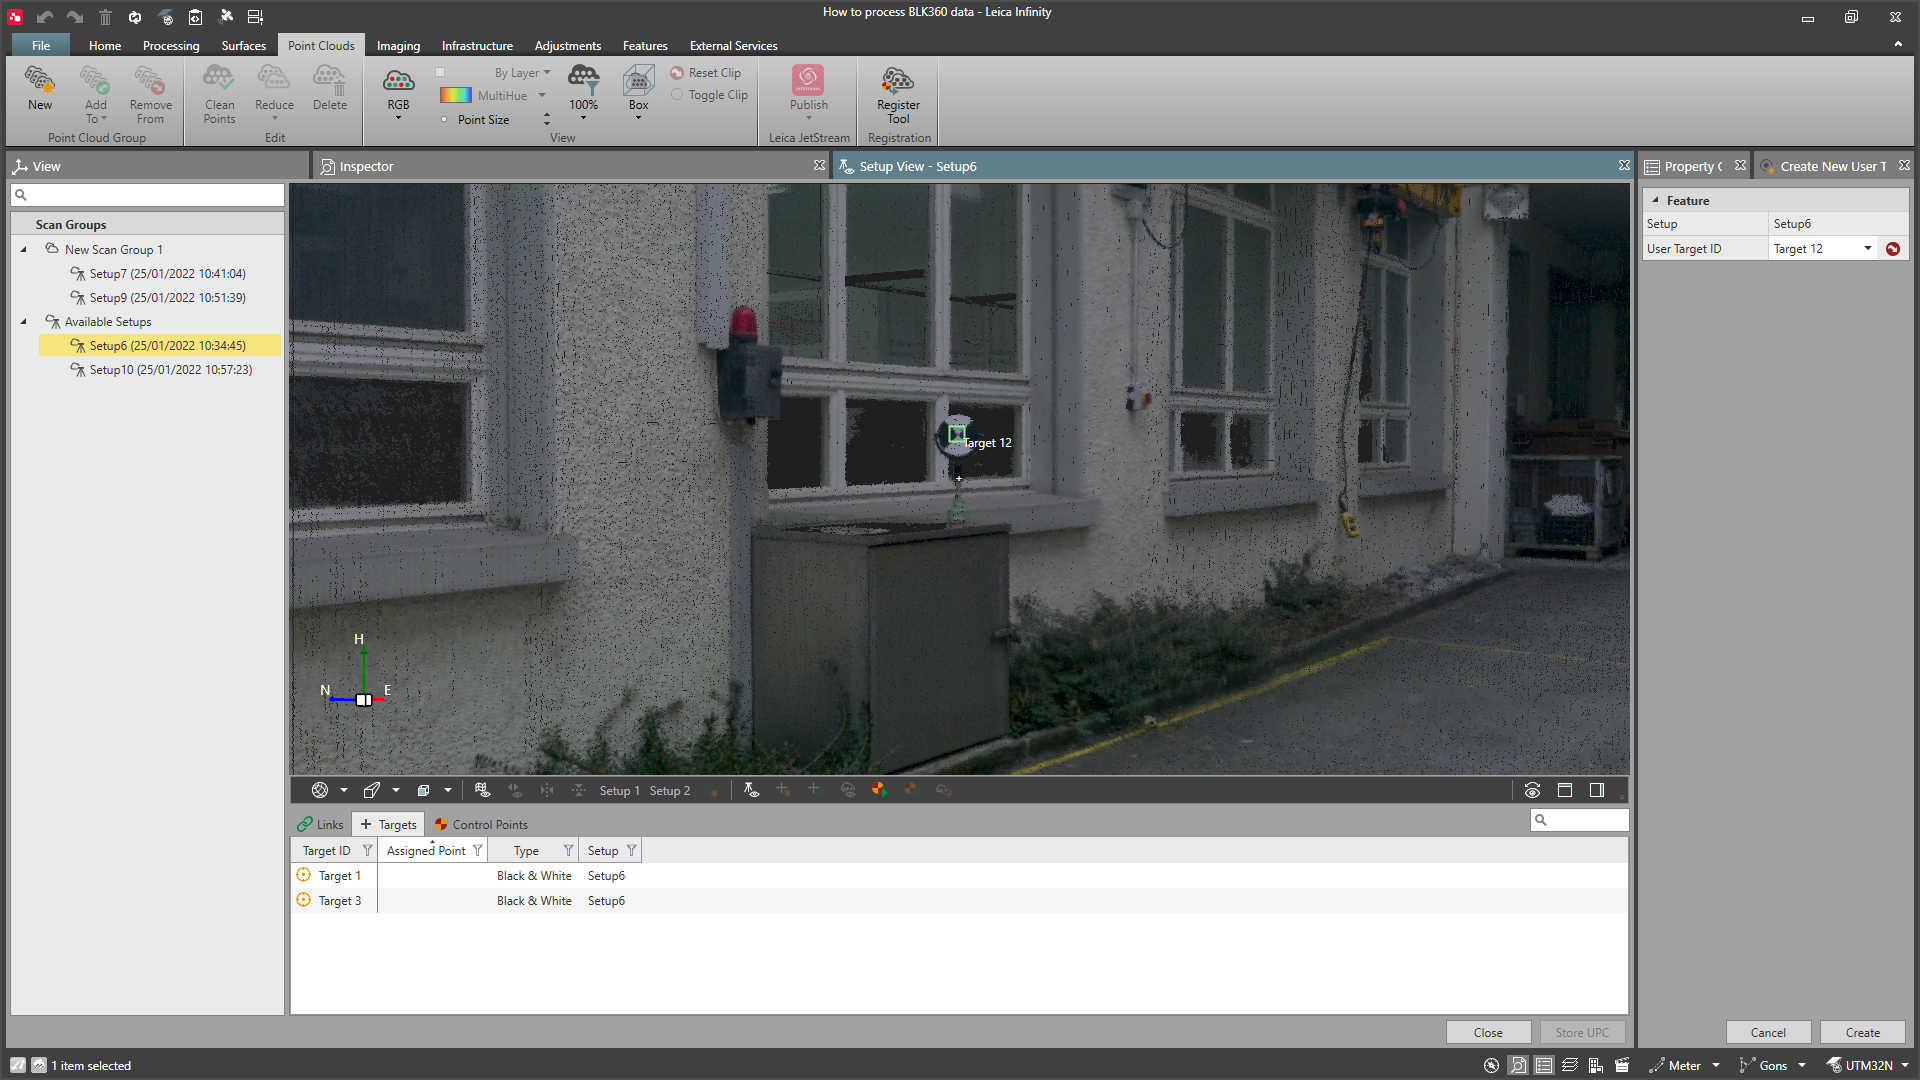Click the control point icon in viewer toolbar
Screen dimensions: 1920x1080
point(879,790)
